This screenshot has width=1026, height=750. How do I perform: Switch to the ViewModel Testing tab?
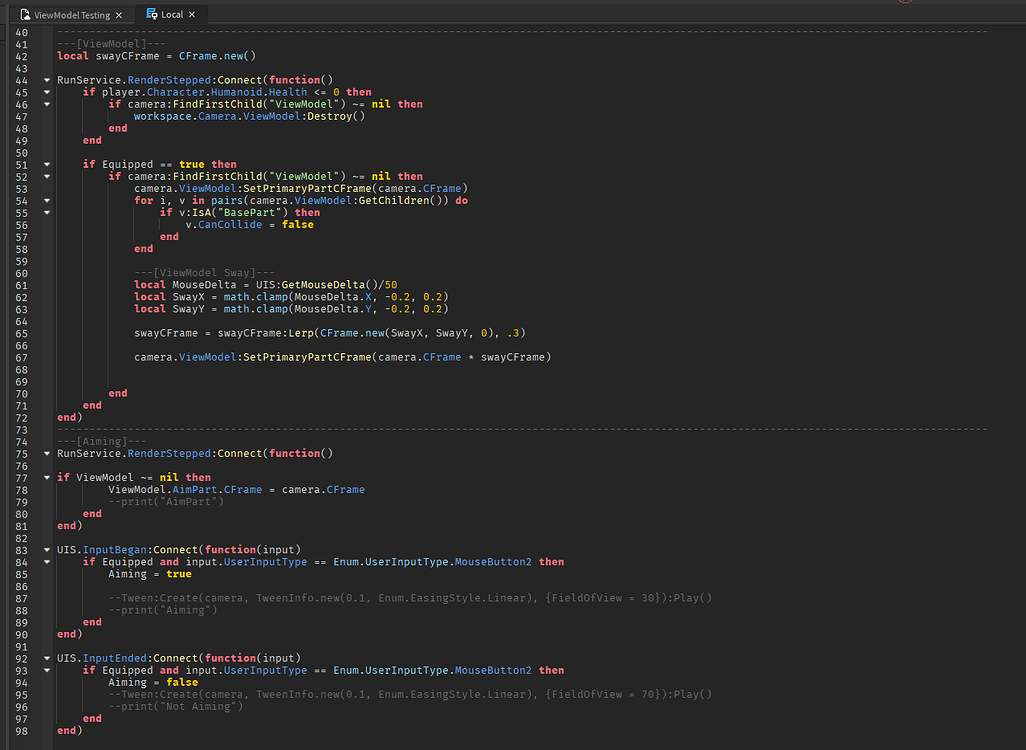click(72, 15)
